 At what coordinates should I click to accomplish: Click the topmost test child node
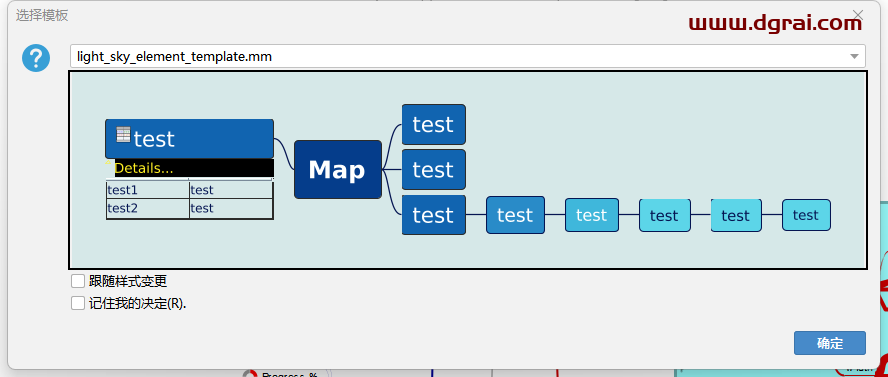coord(434,124)
